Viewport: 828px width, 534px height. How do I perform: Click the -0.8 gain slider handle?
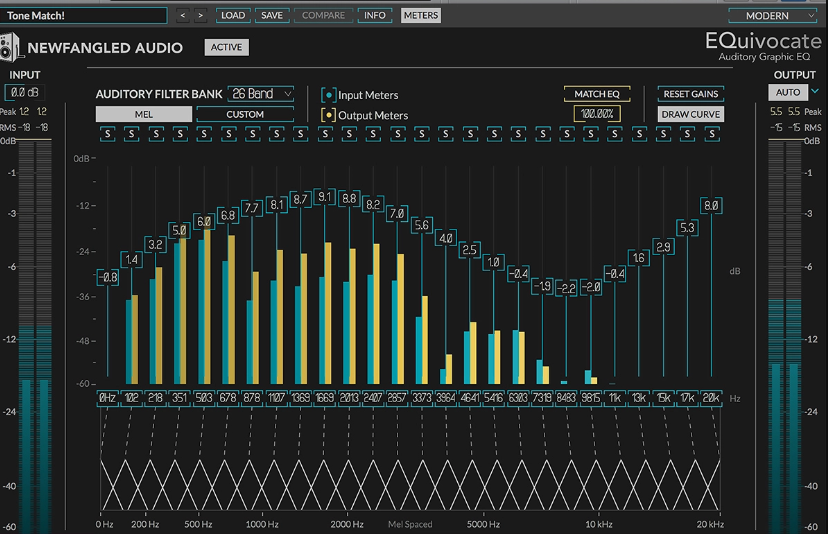108,277
